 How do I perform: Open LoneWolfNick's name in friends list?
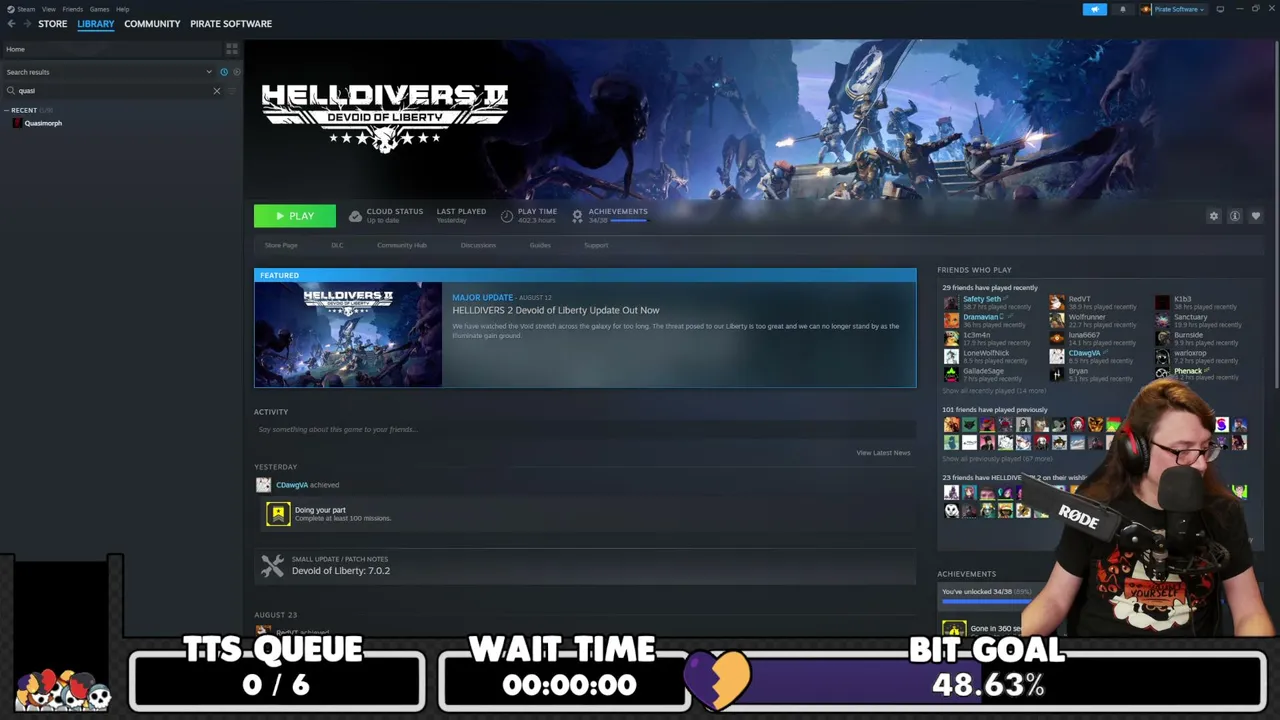[986, 353]
